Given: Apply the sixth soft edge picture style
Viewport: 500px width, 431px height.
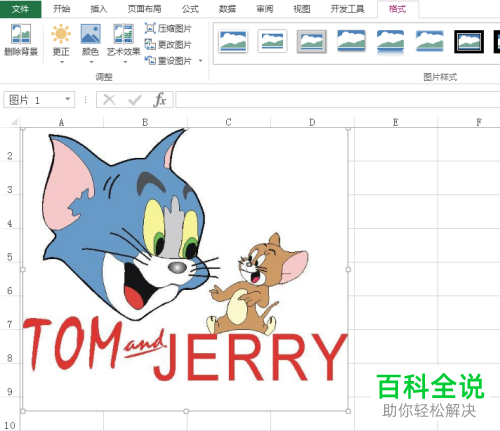Looking at the screenshot, I should (430, 41).
